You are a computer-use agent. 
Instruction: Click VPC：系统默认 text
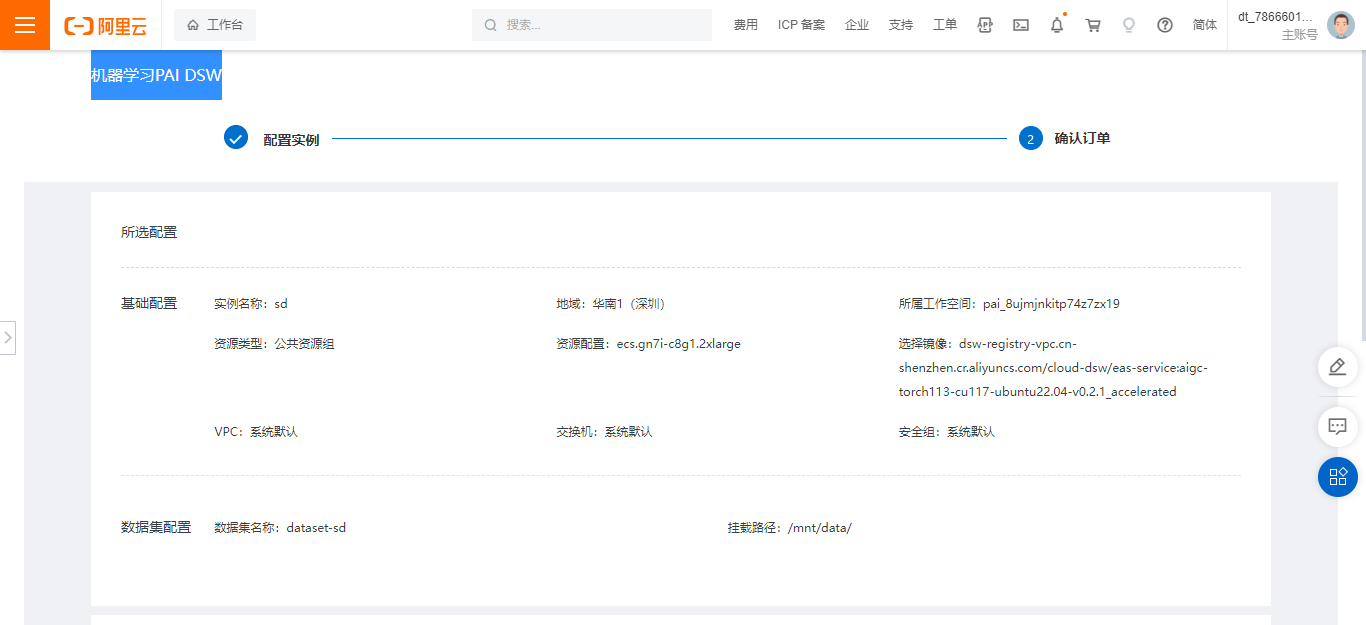256,432
